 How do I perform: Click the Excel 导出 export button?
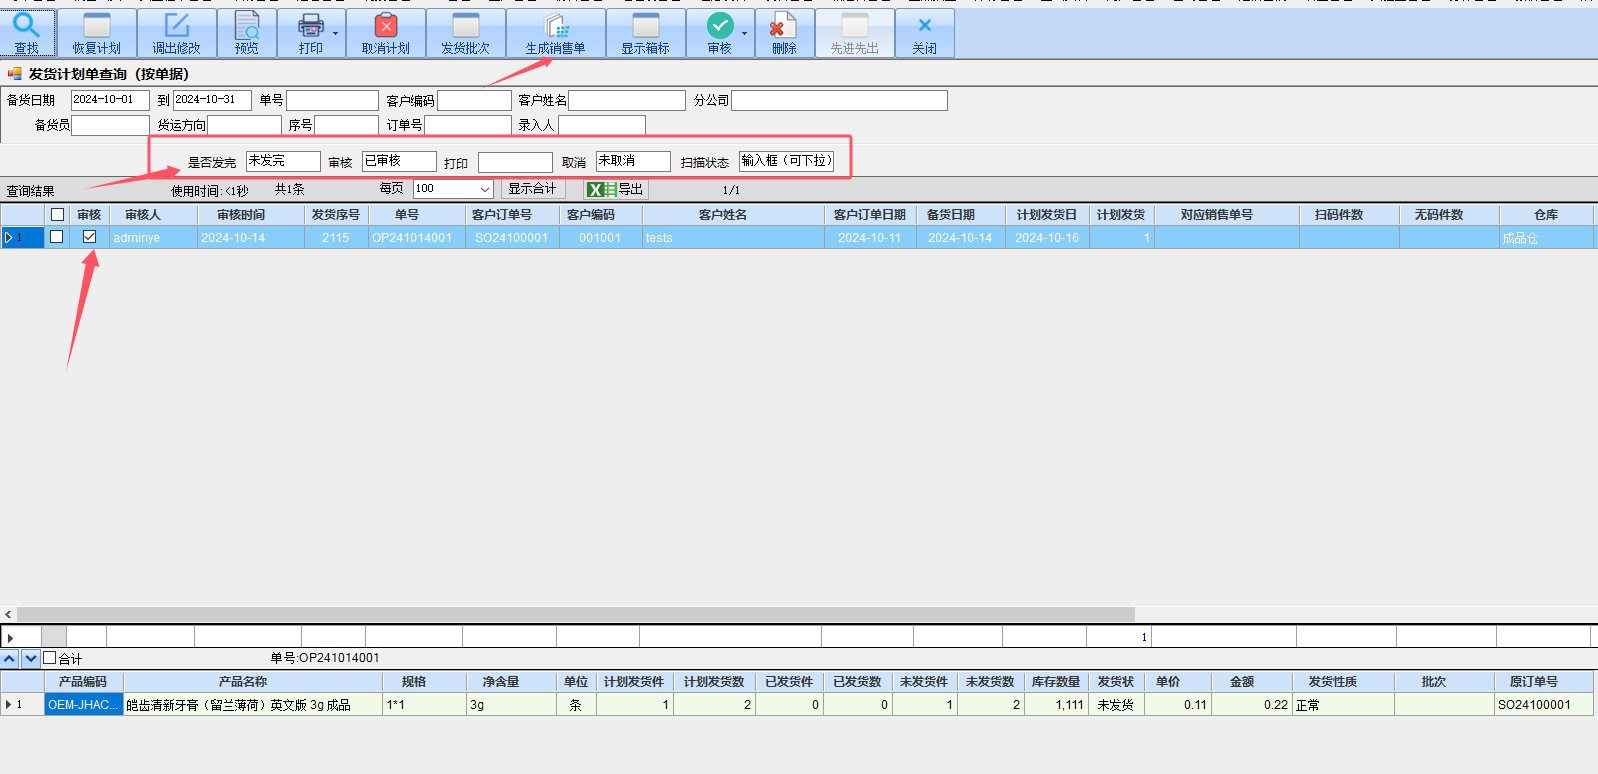(616, 189)
